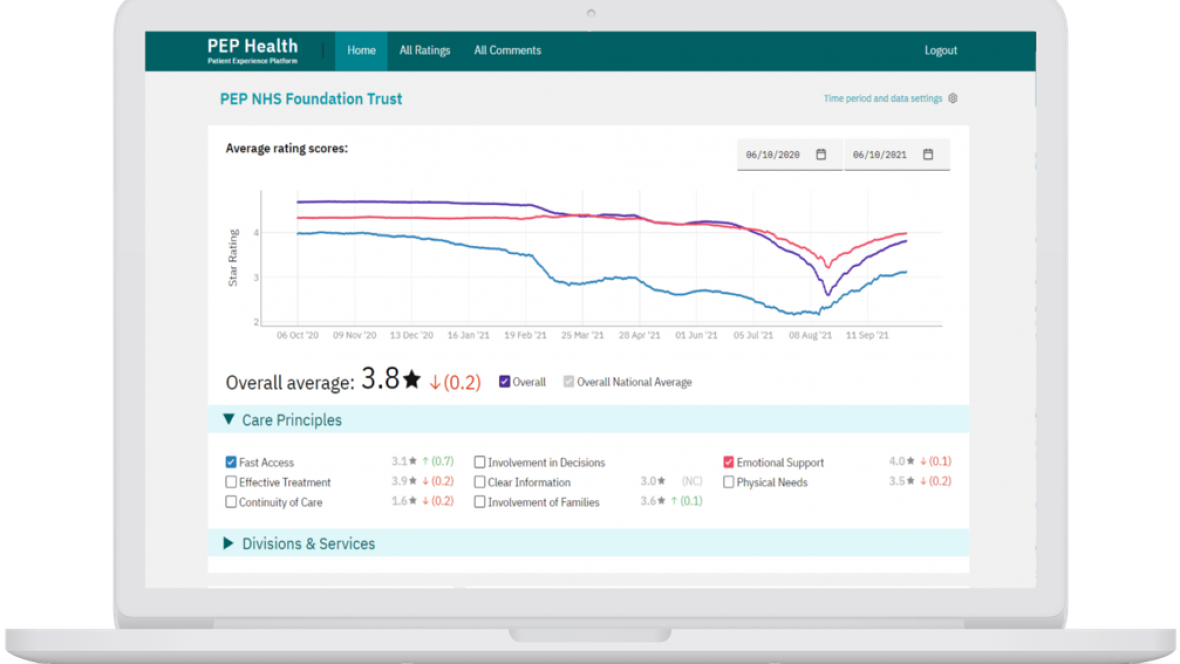This screenshot has height=664, width=1180.
Task: Click the start date input field
Action: click(773, 155)
